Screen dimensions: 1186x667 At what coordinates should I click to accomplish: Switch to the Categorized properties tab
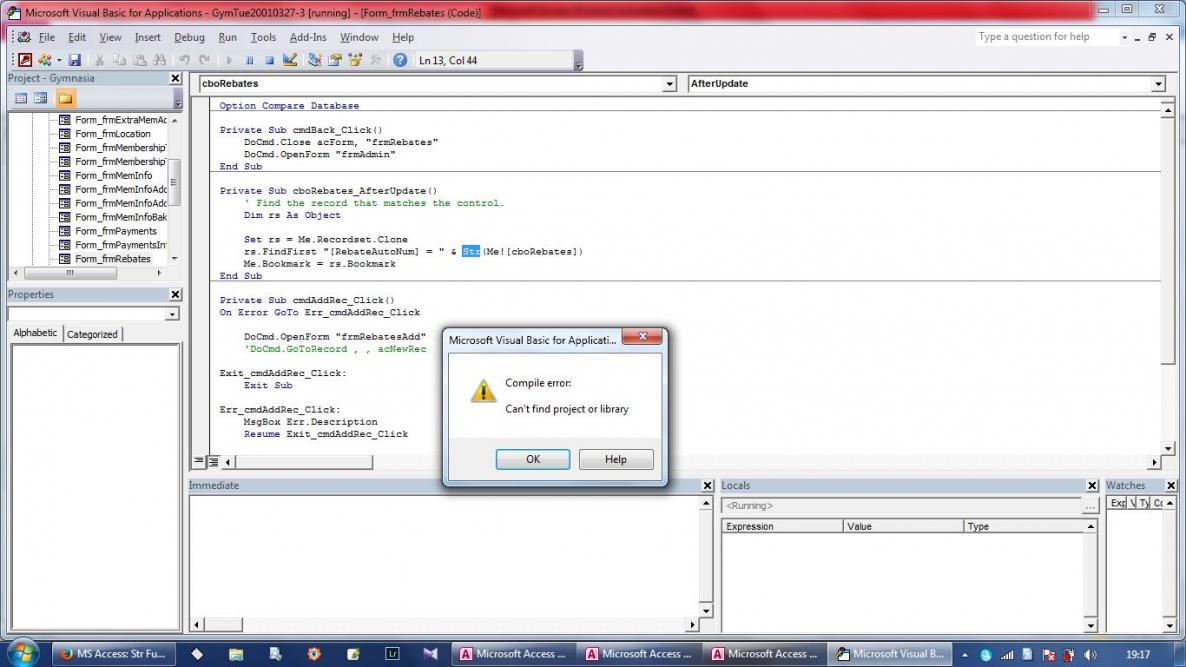click(x=92, y=334)
